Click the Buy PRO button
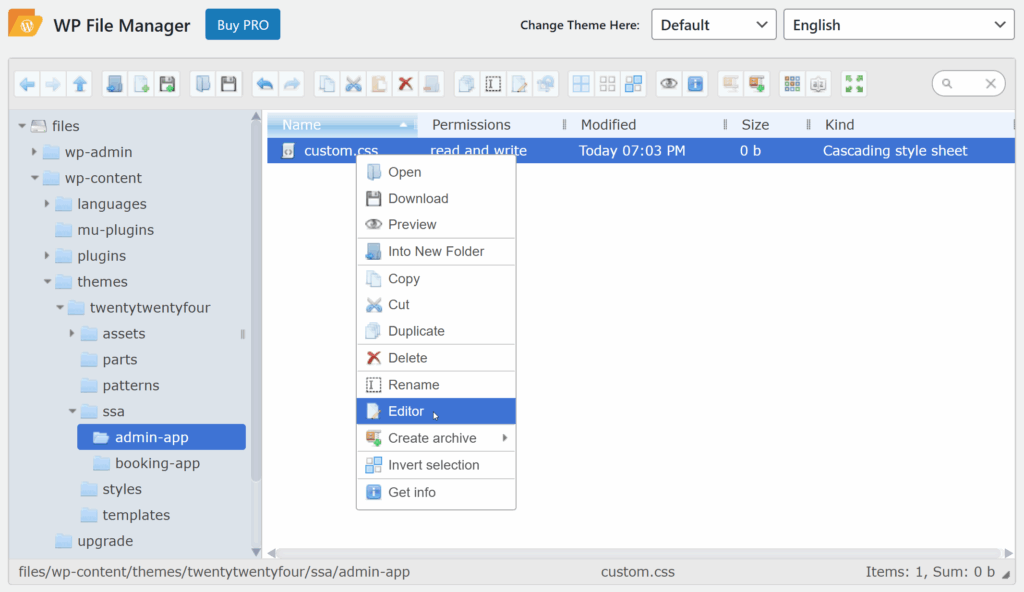The width and height of the screenshot is (1024, 592). [x=242, y=24]
